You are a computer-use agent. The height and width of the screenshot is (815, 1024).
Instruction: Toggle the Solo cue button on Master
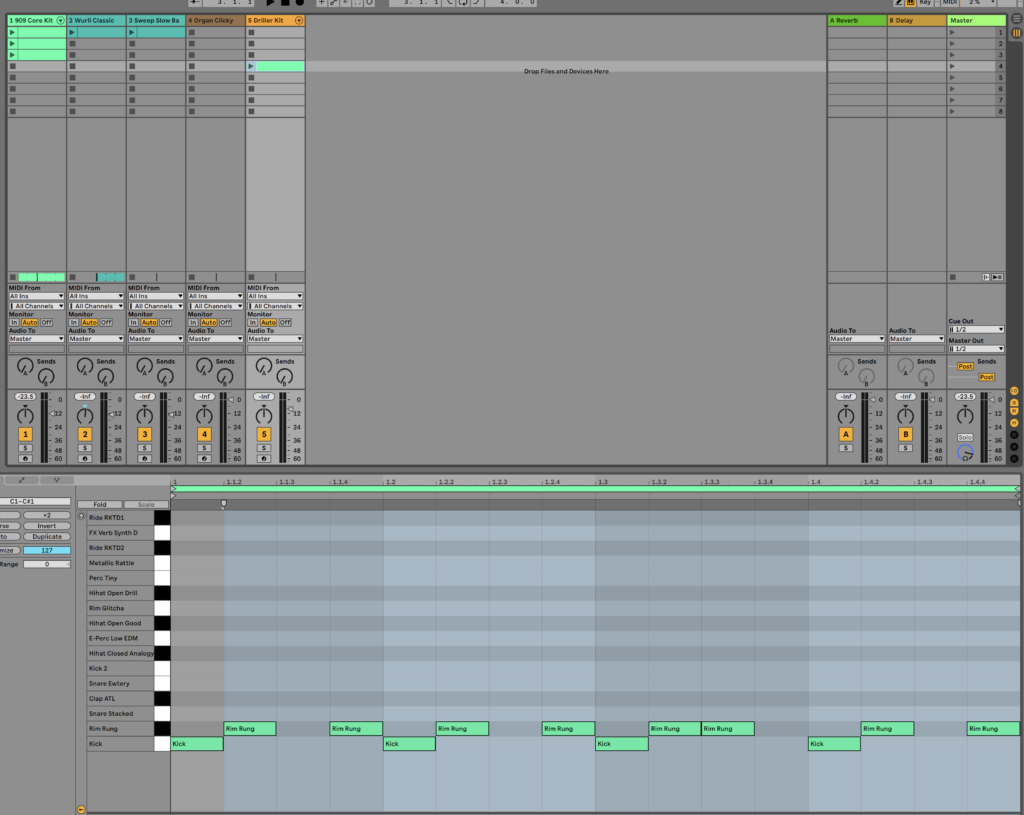[965, 438]
